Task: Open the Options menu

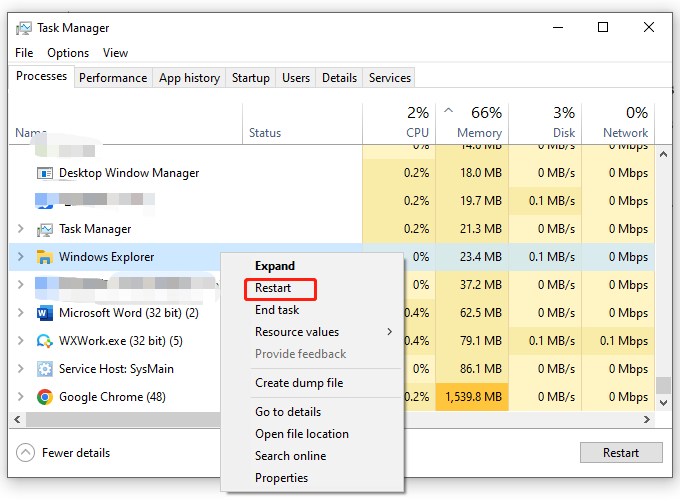Action: click(x=68, y=53)
